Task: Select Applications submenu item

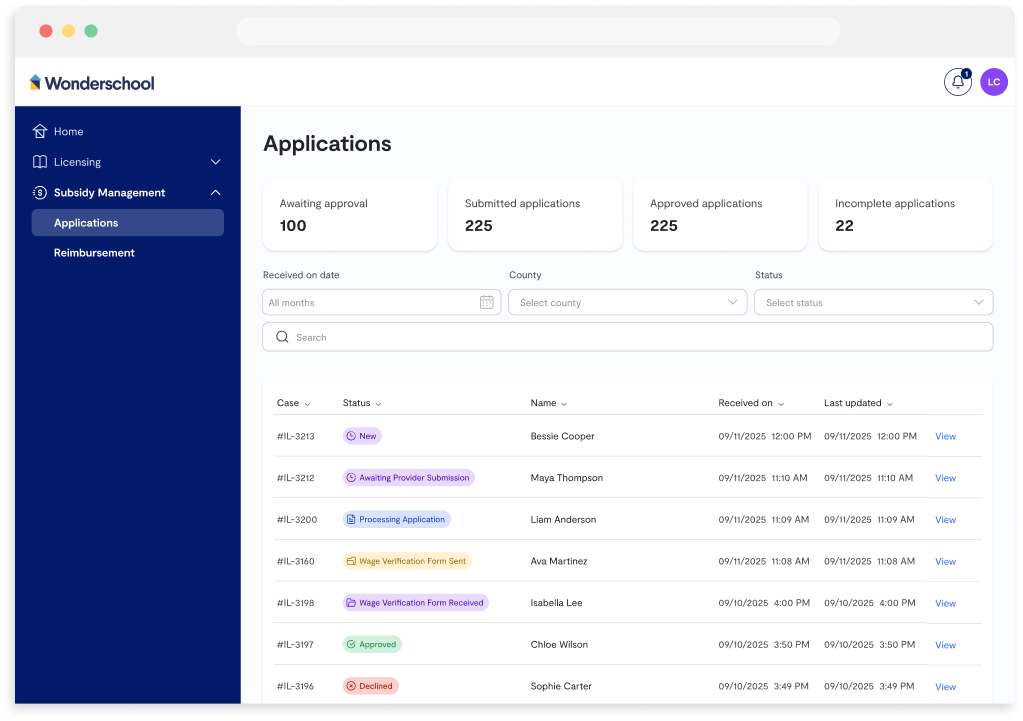Action: pyautogui.click(x=127, y=222)
